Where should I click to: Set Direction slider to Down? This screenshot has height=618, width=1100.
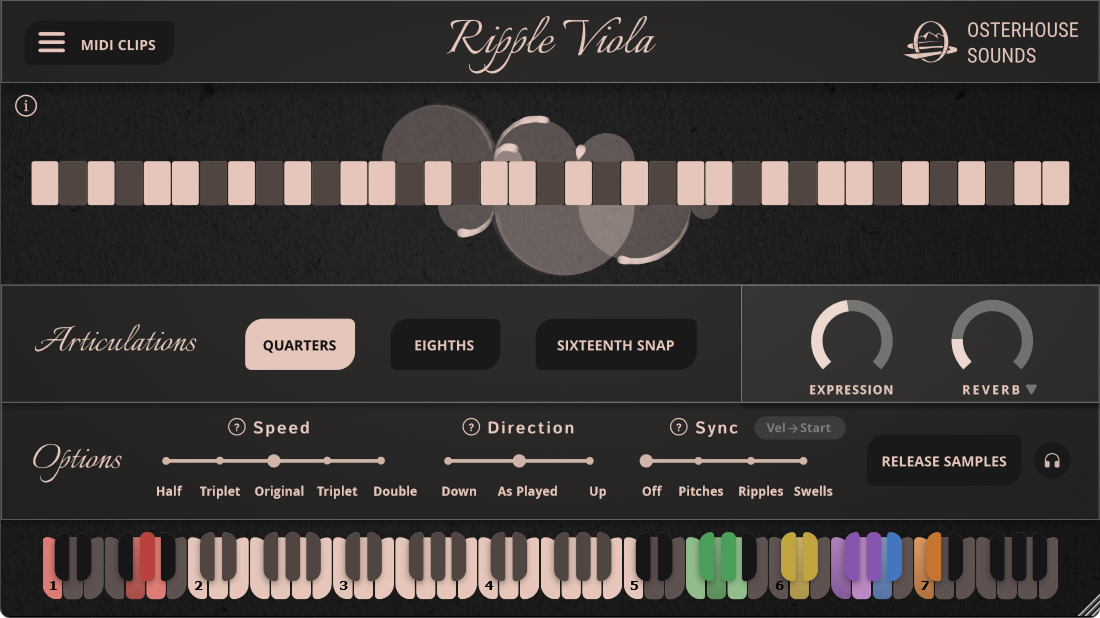click(448, 461)
